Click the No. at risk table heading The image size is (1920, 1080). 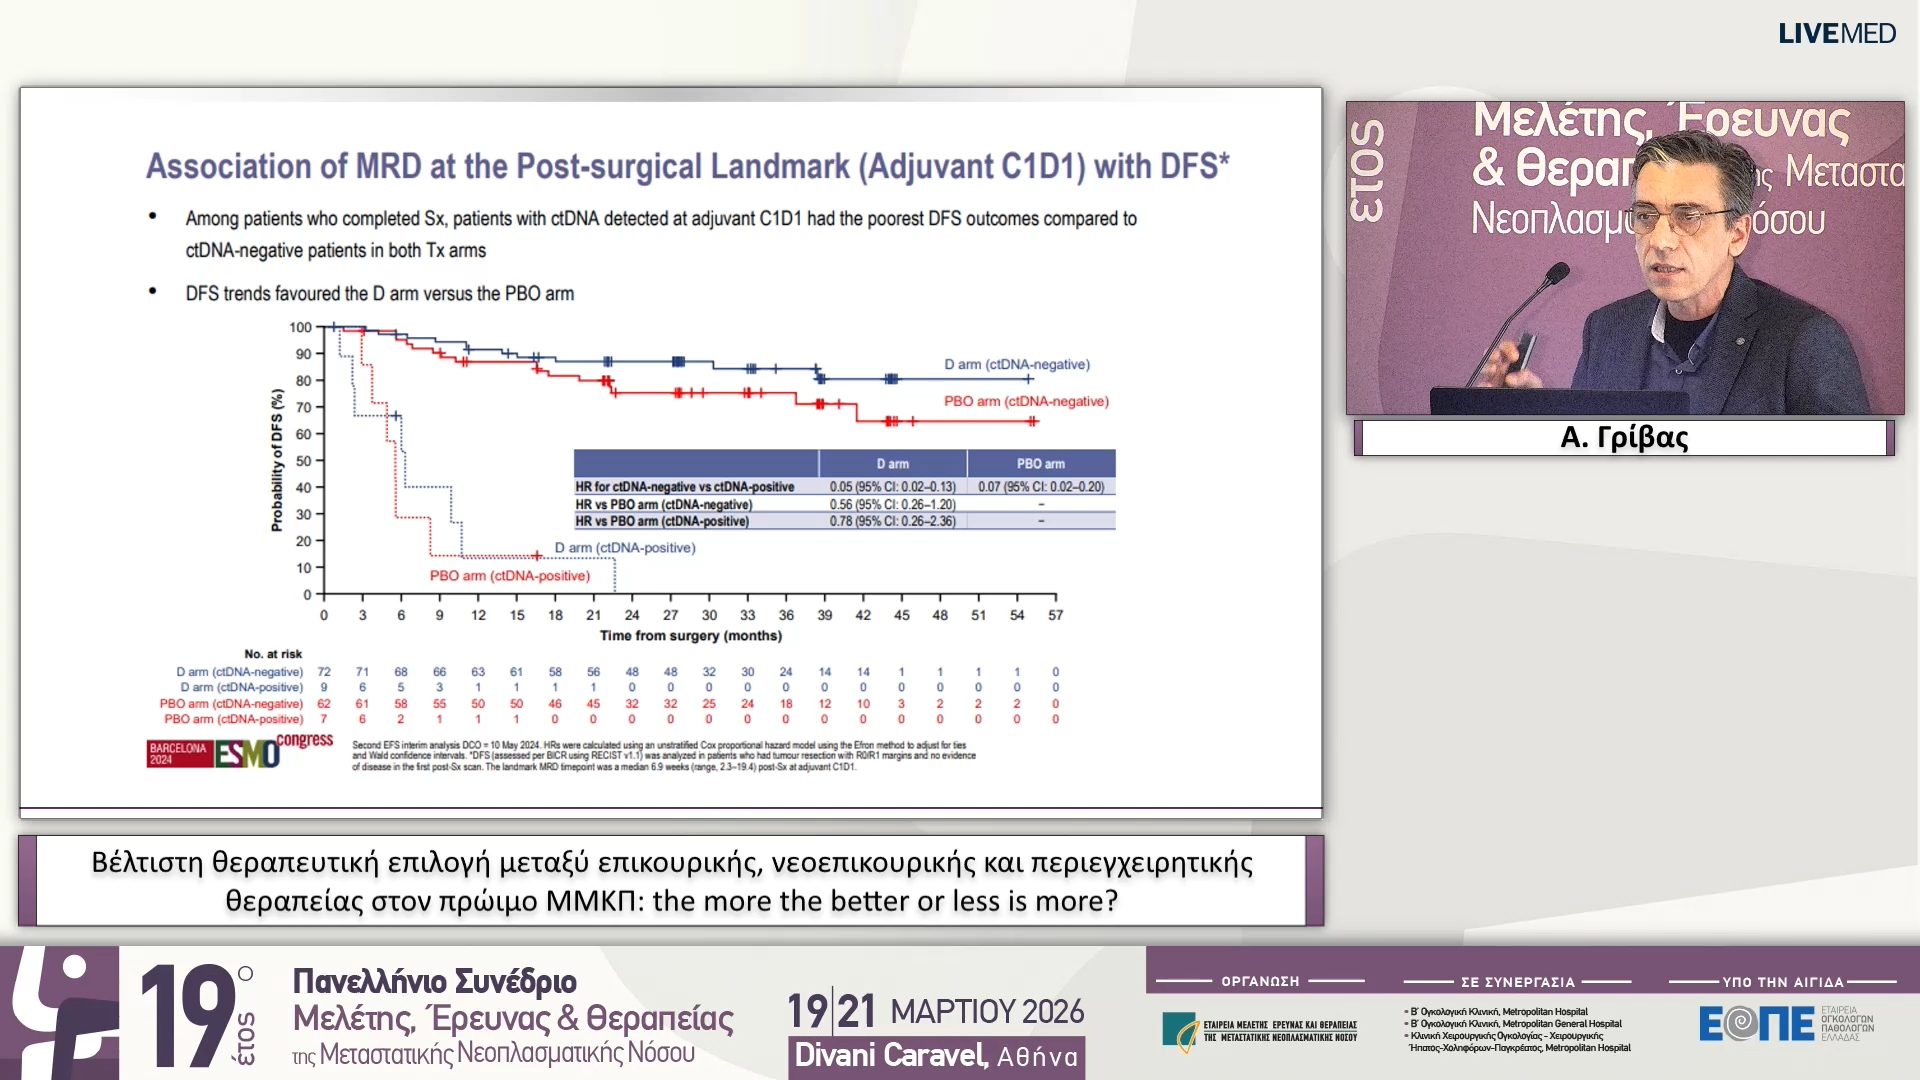coord(273,654)
